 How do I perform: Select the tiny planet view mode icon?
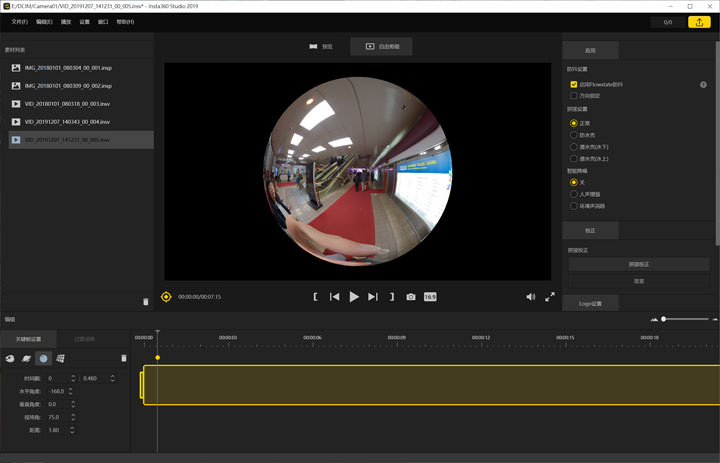click(27, 358)
